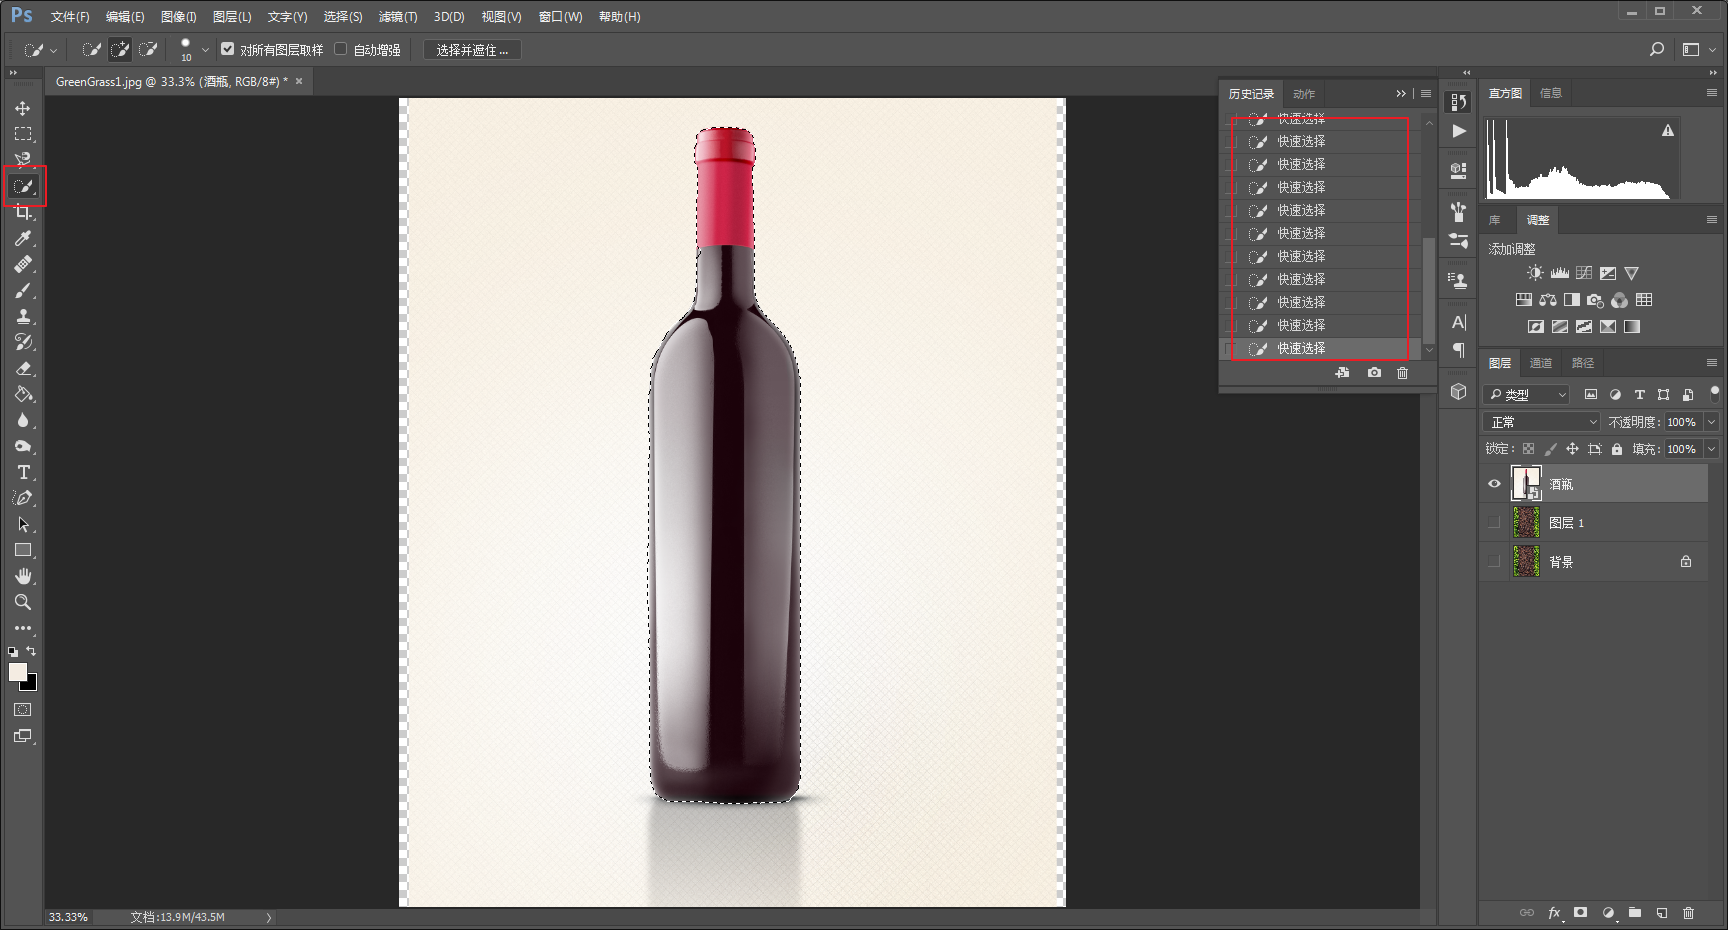Screen dimensions: 1728x930
Task: Select the Lasso tool
Action: coord(23,160)
